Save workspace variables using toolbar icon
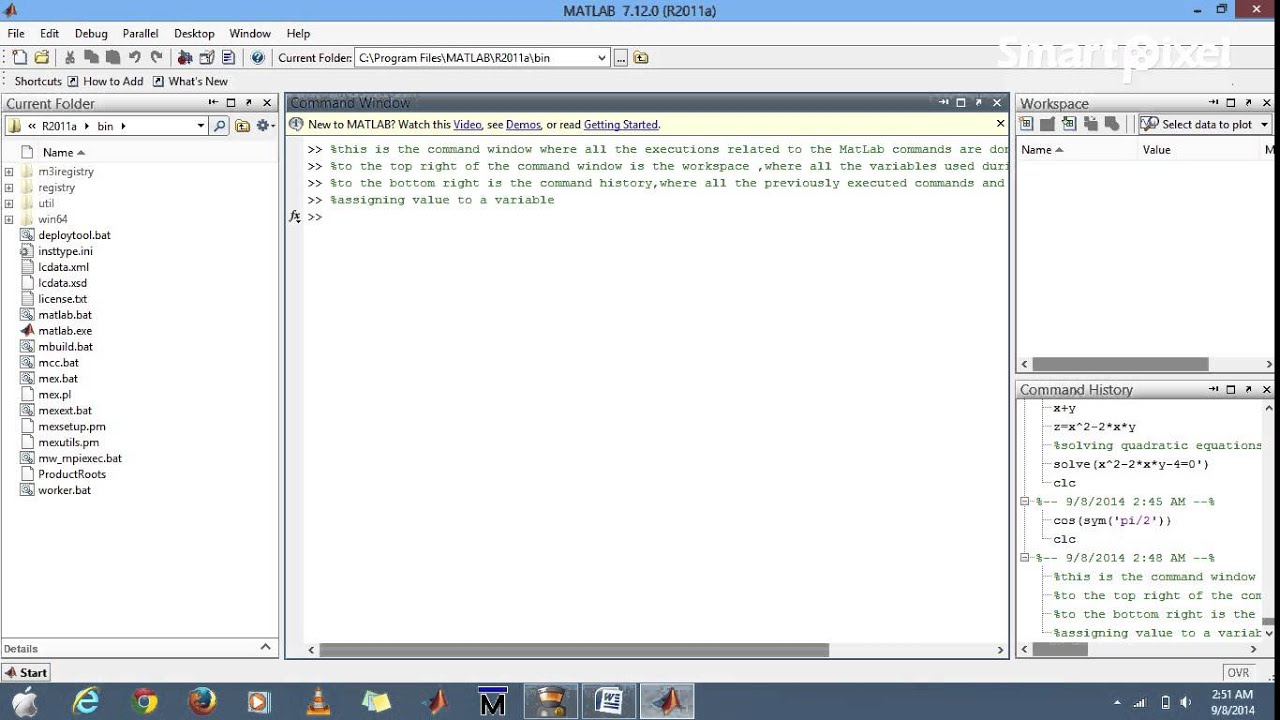1280x720 pixels. pyautogui.click(x=1091, y=124)
